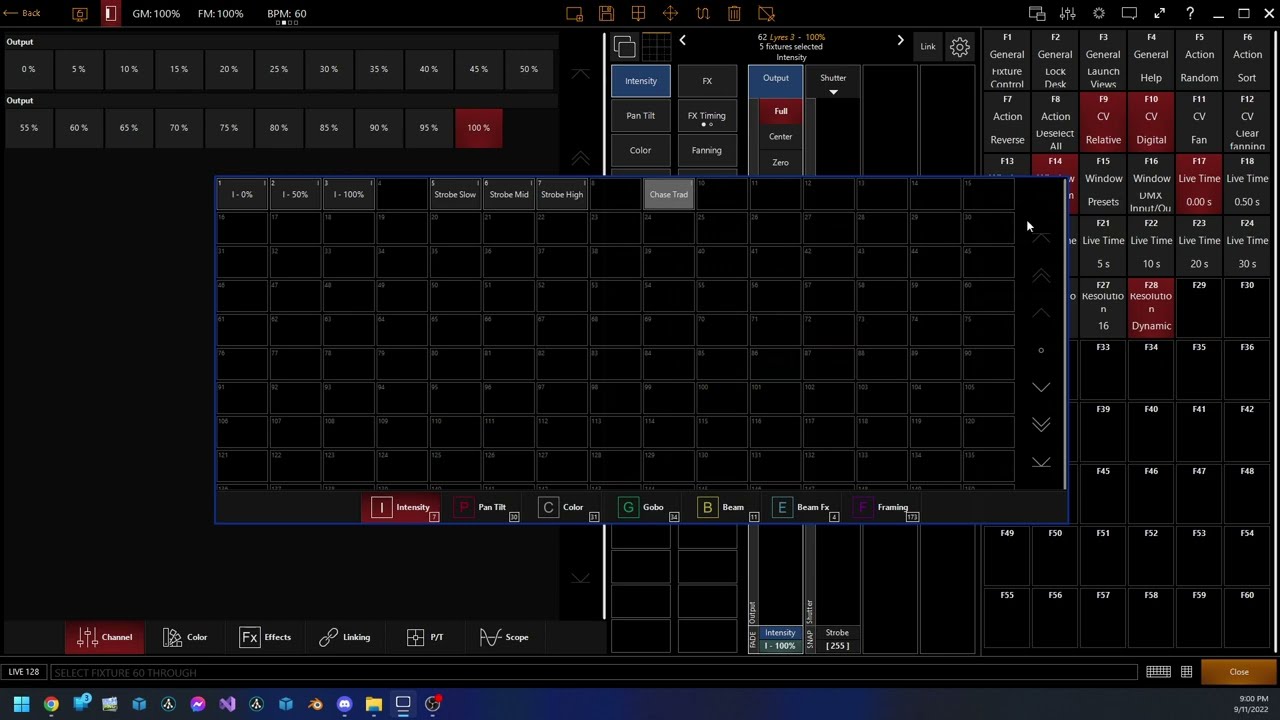The height and width of the screenshot is (720, 1280).
Task: Select Strobe Mid preset
Action: click(x=508, y=195)
